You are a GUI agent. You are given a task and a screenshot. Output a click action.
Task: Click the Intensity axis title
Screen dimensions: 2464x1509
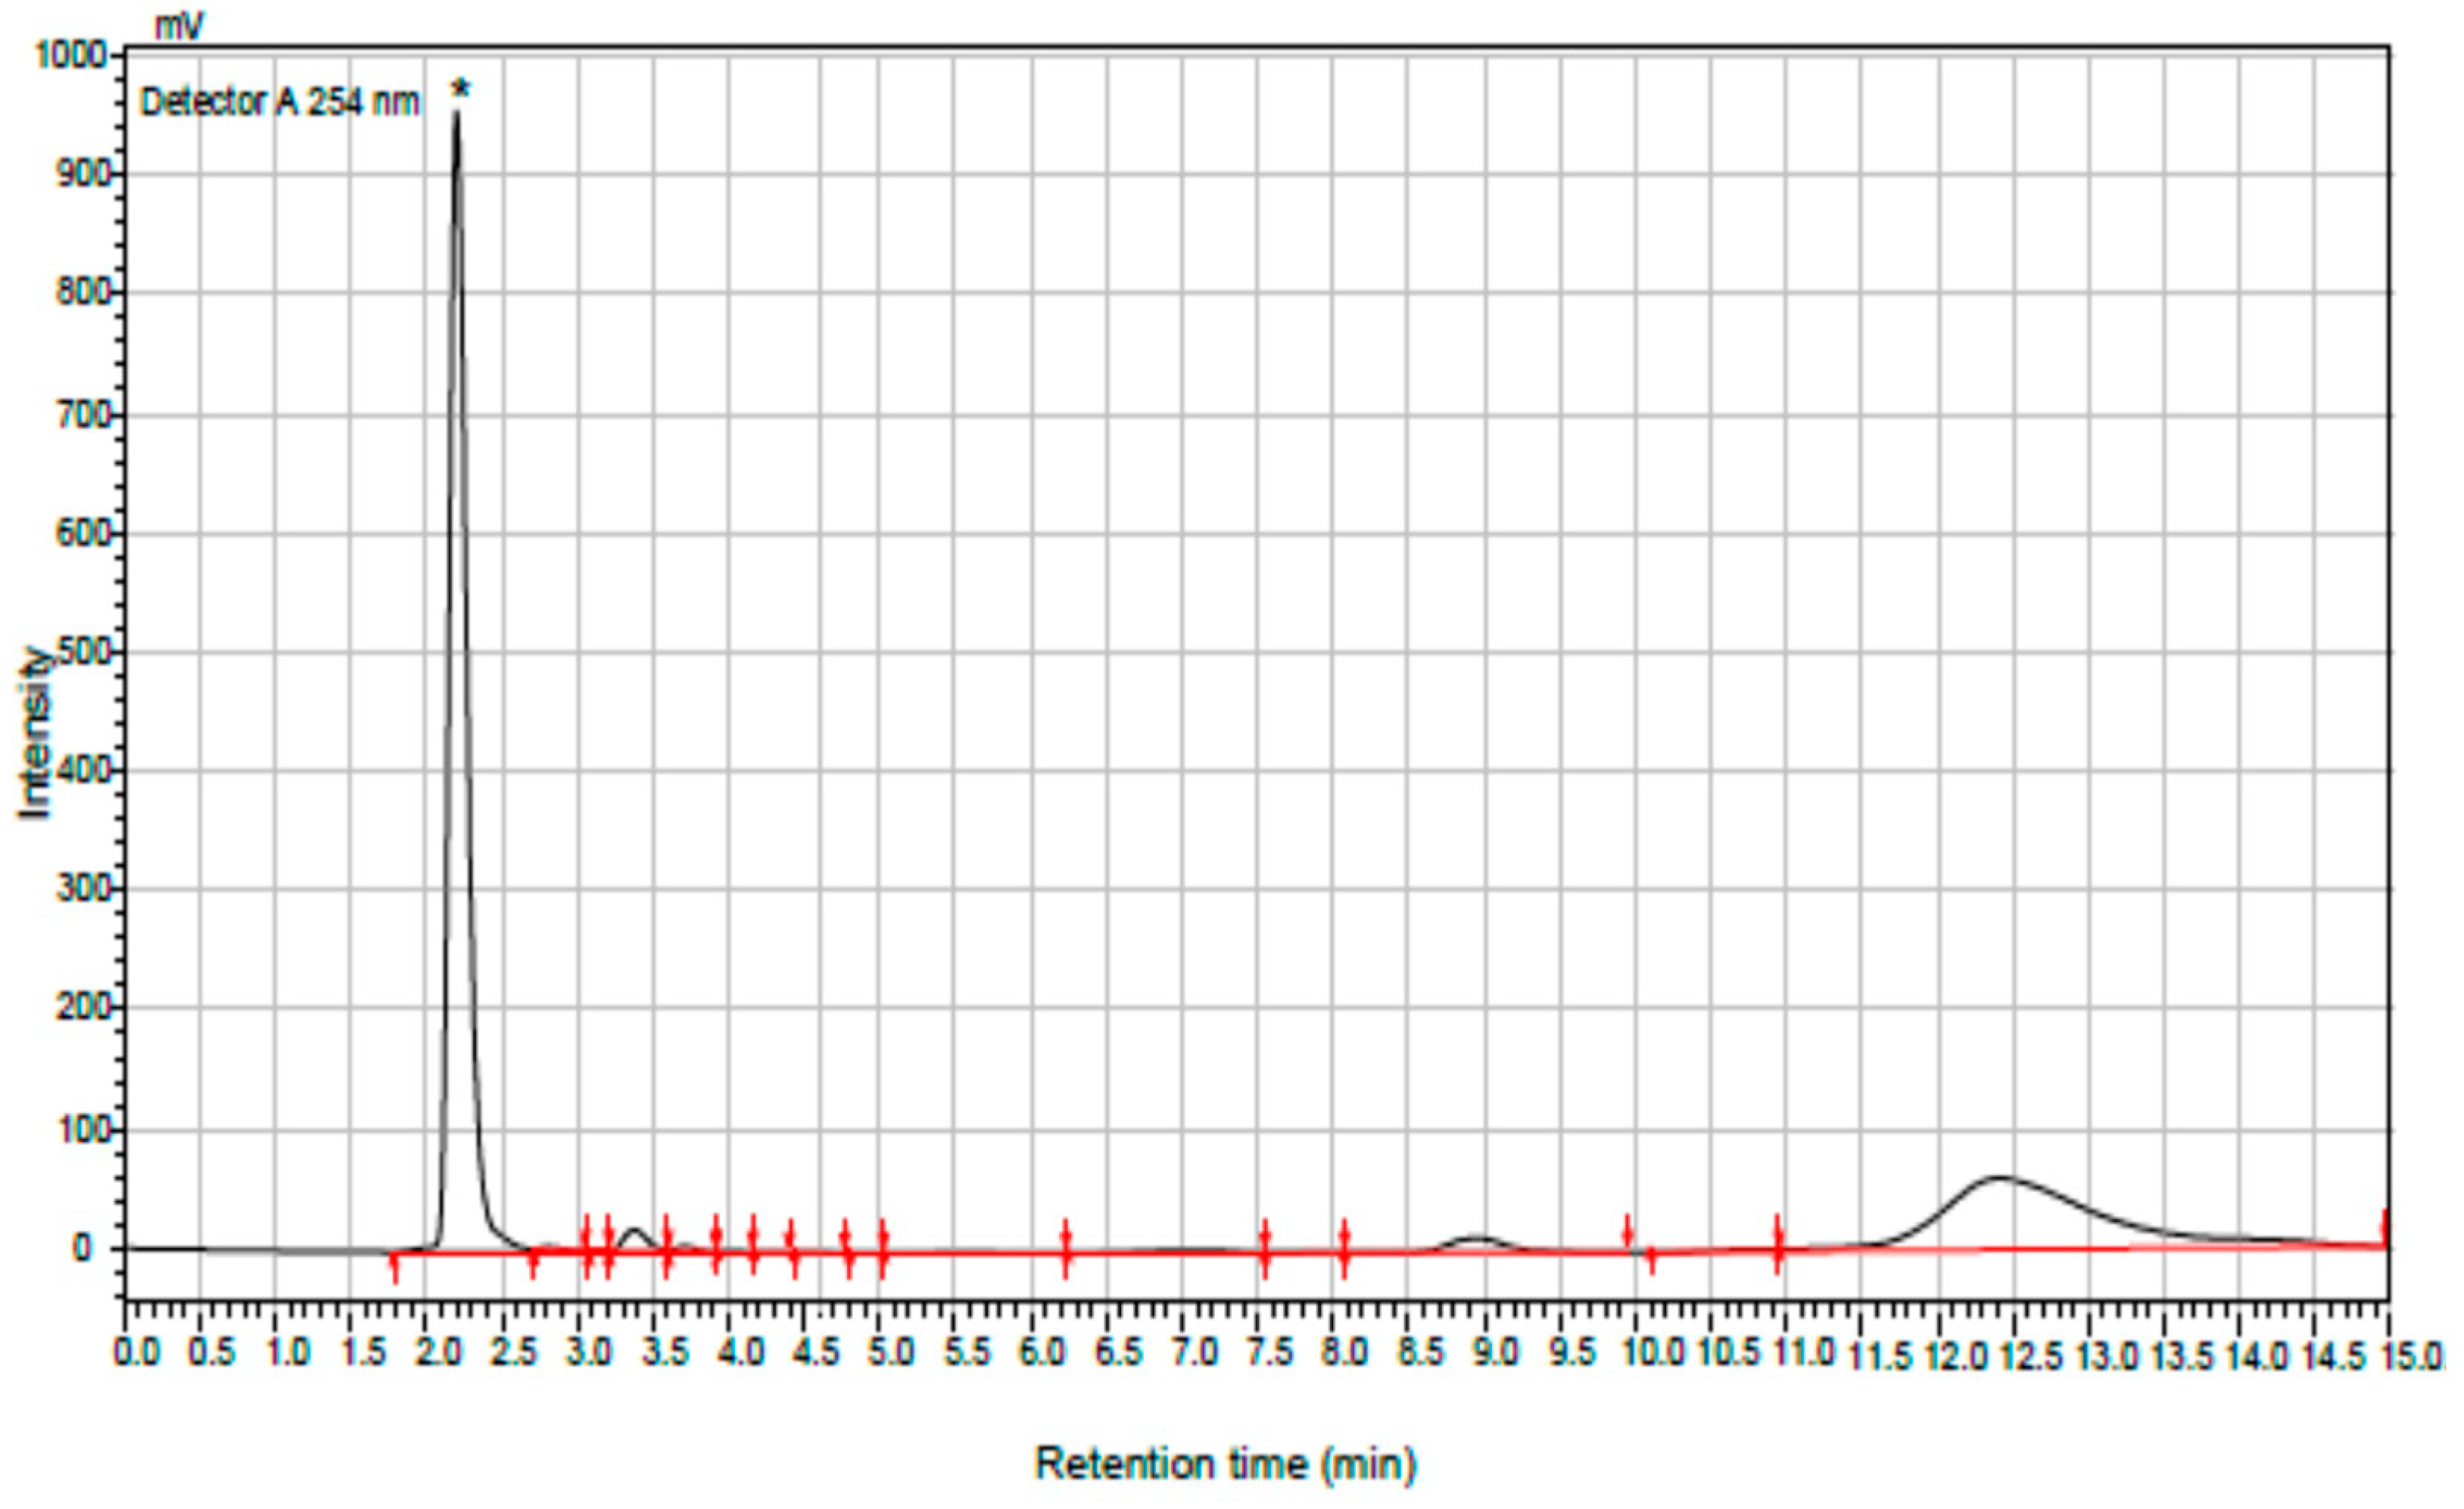35,734
